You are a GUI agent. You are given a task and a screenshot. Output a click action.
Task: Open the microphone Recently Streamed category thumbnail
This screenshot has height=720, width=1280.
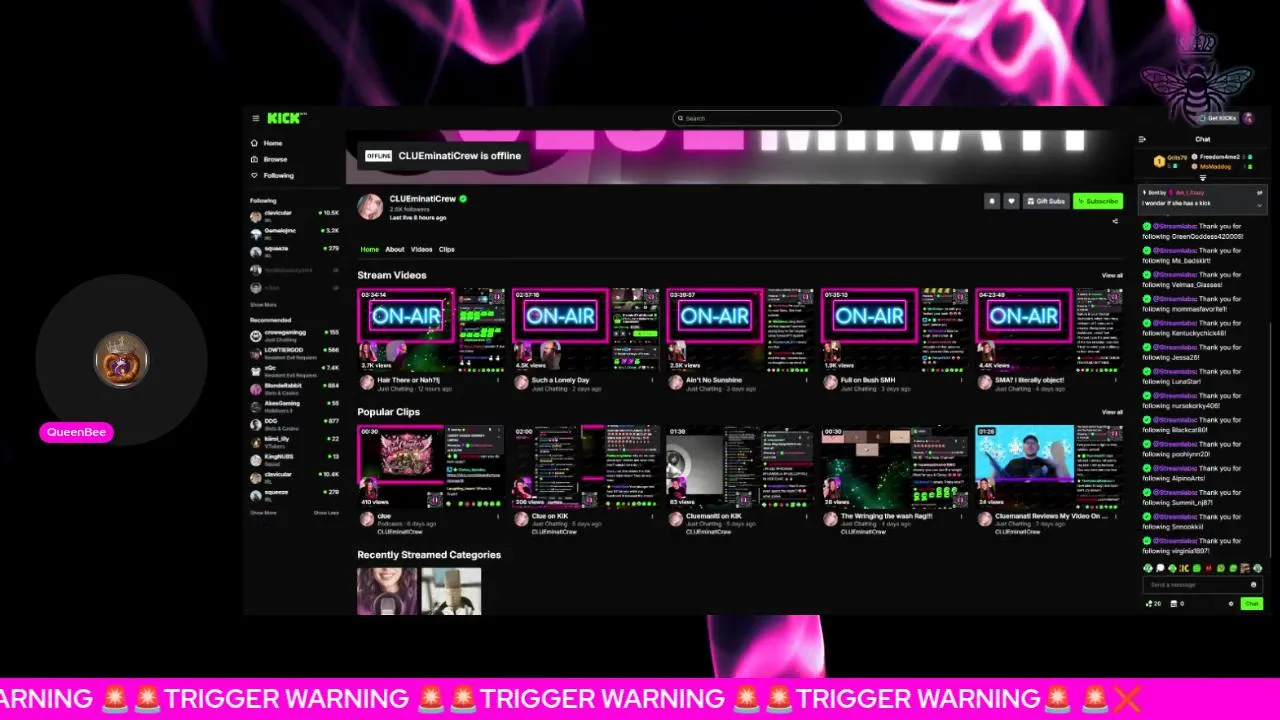click(x=451, y=591)
